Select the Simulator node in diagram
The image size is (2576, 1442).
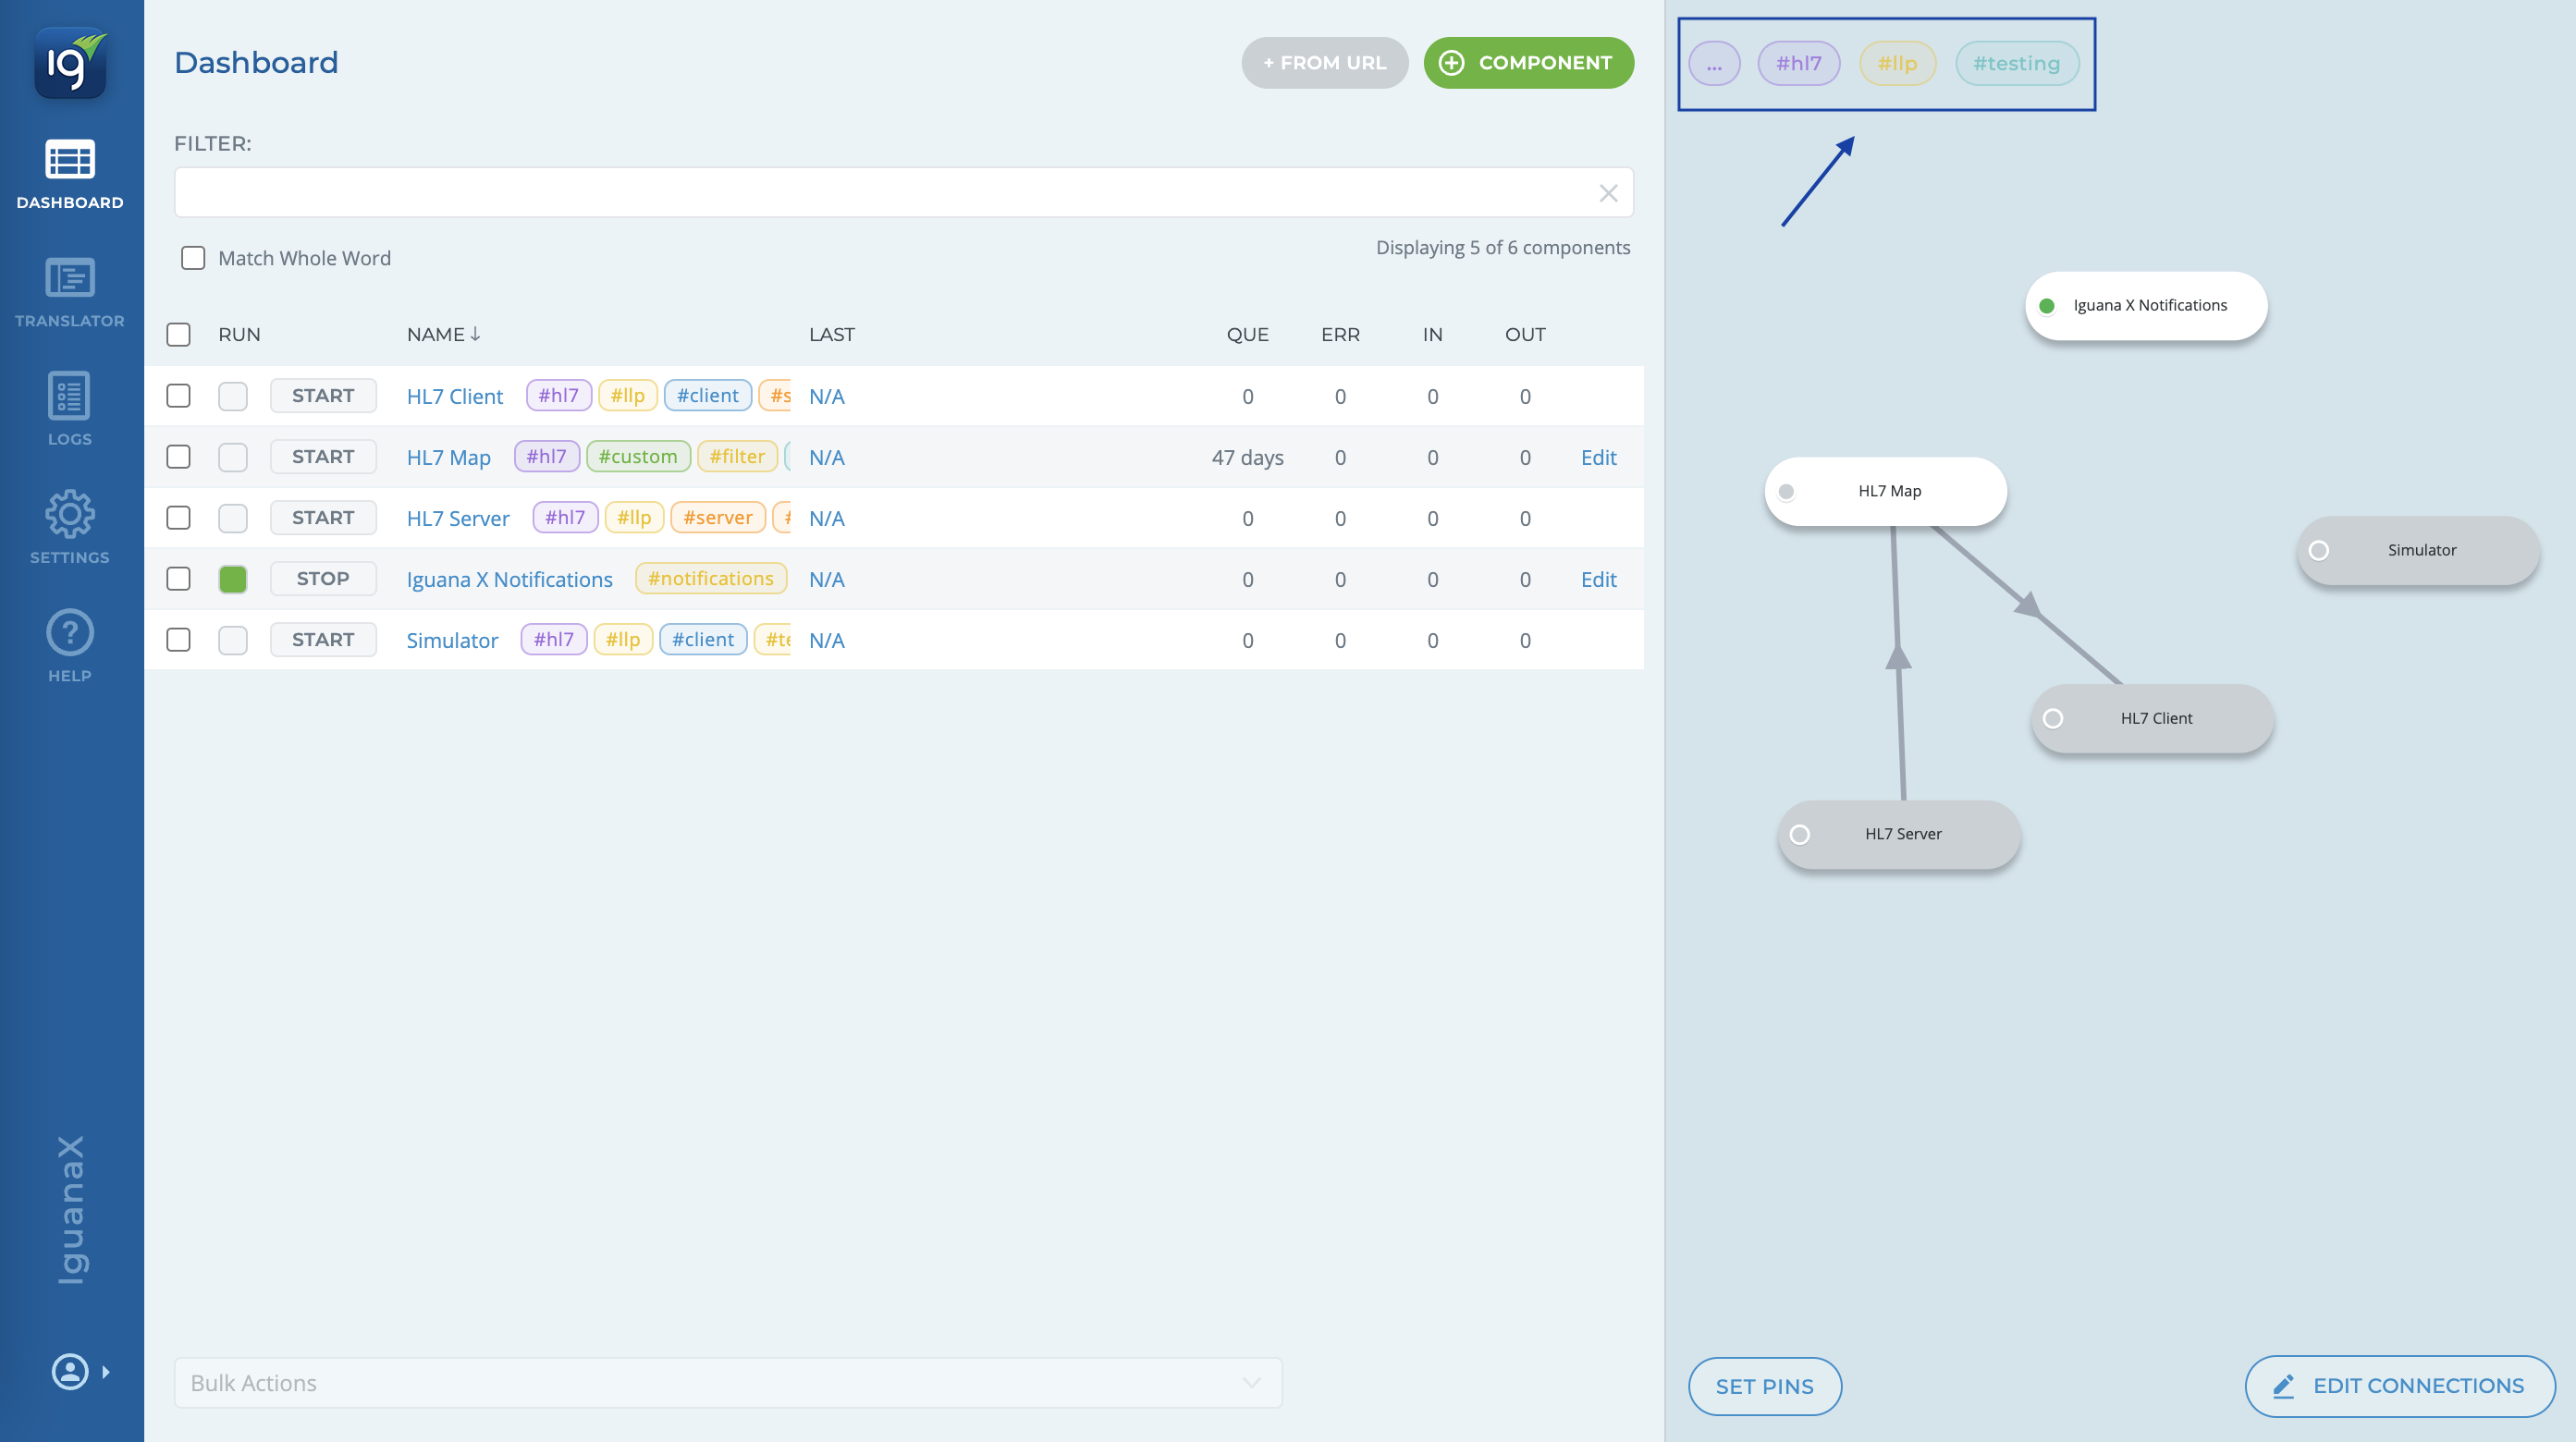pos(2418,550)
